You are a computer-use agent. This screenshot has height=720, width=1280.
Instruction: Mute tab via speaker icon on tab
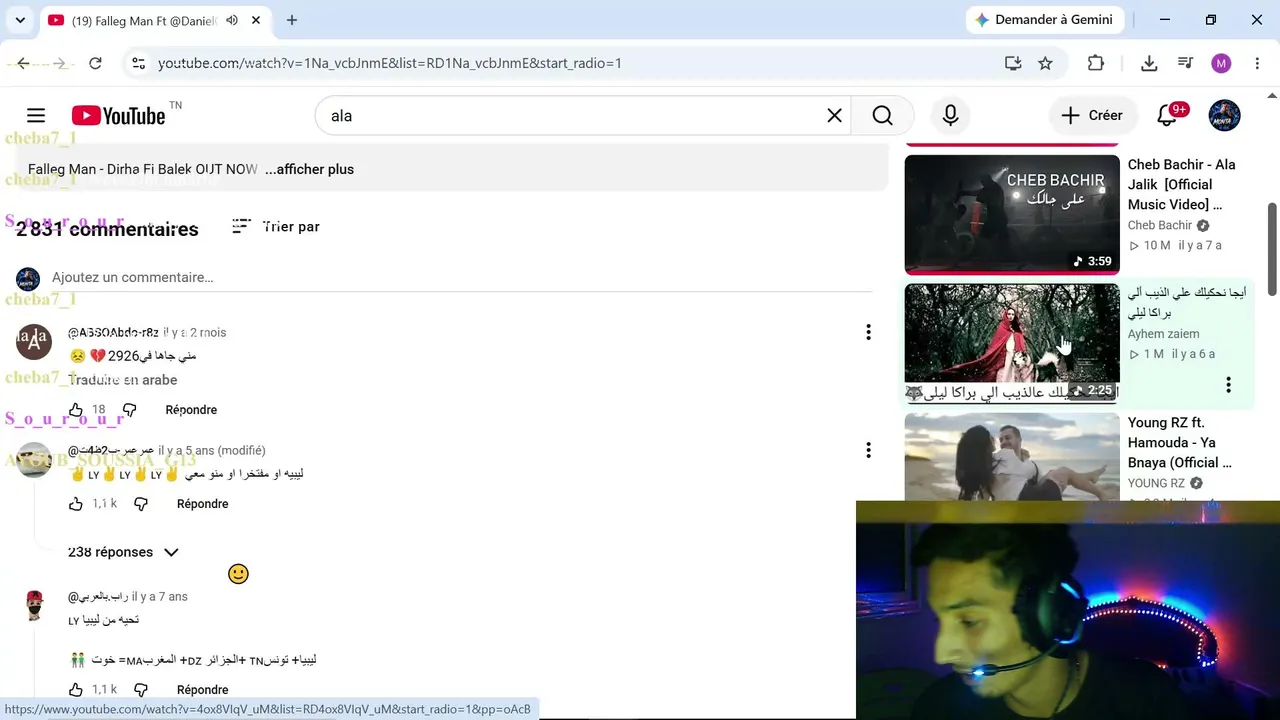[232, 20]
